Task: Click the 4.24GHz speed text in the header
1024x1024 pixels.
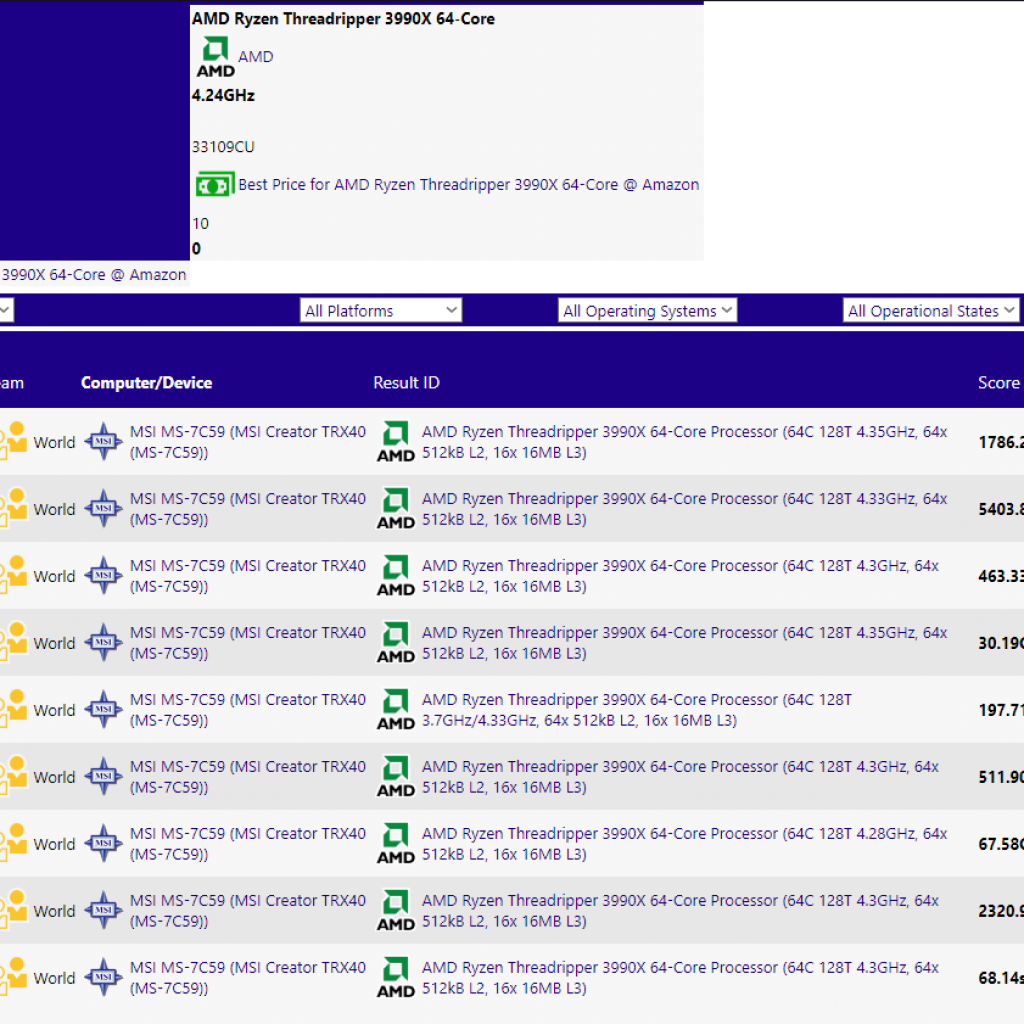Action: coord(223,95)
